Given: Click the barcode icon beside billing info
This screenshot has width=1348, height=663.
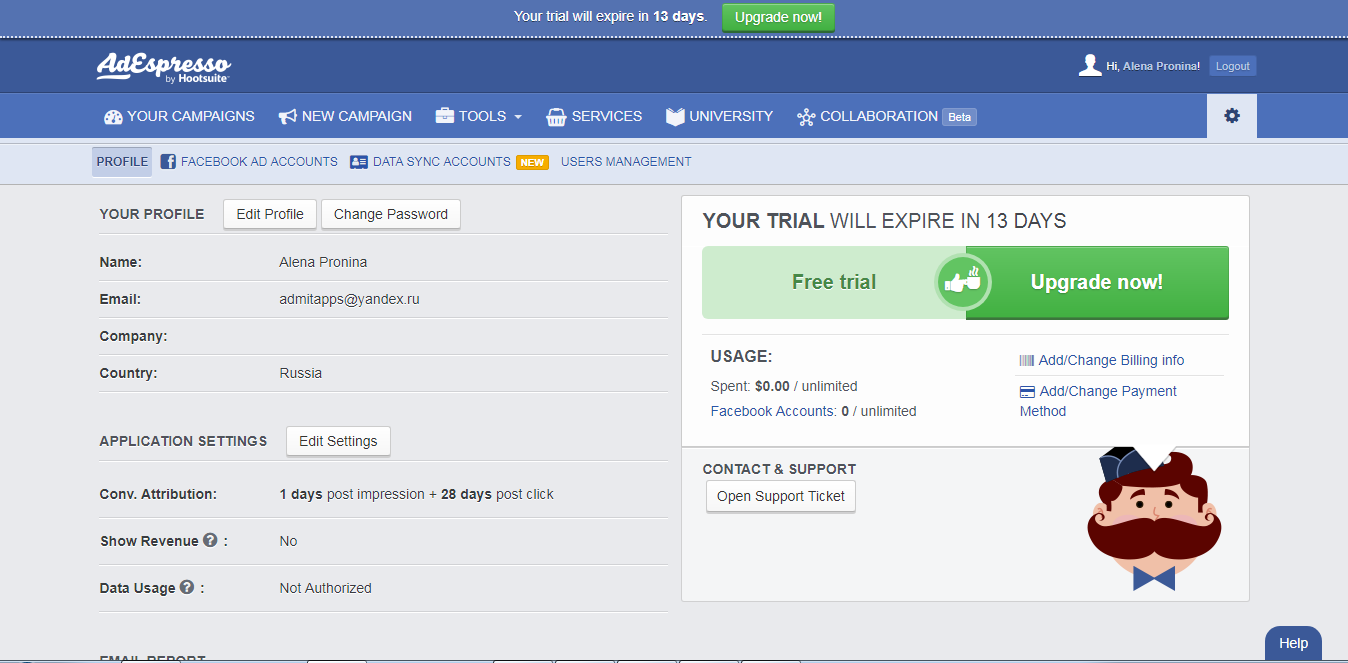Looking at the screenshot, I should [1027, 360].
